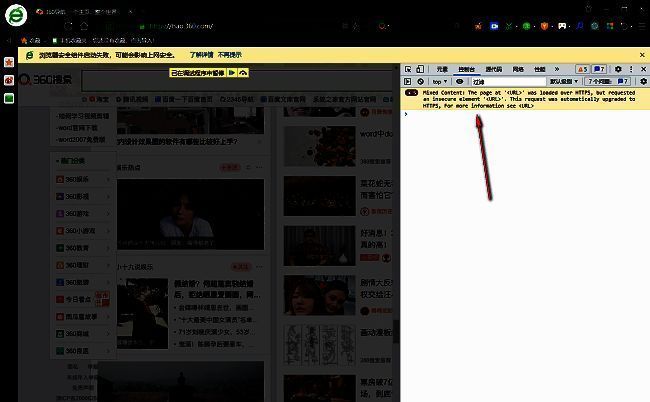Viewport: 650px width, 402px height.
Task: Click the 7个问题 issues button
Action: pyautogui.click(x=609, y=82)
